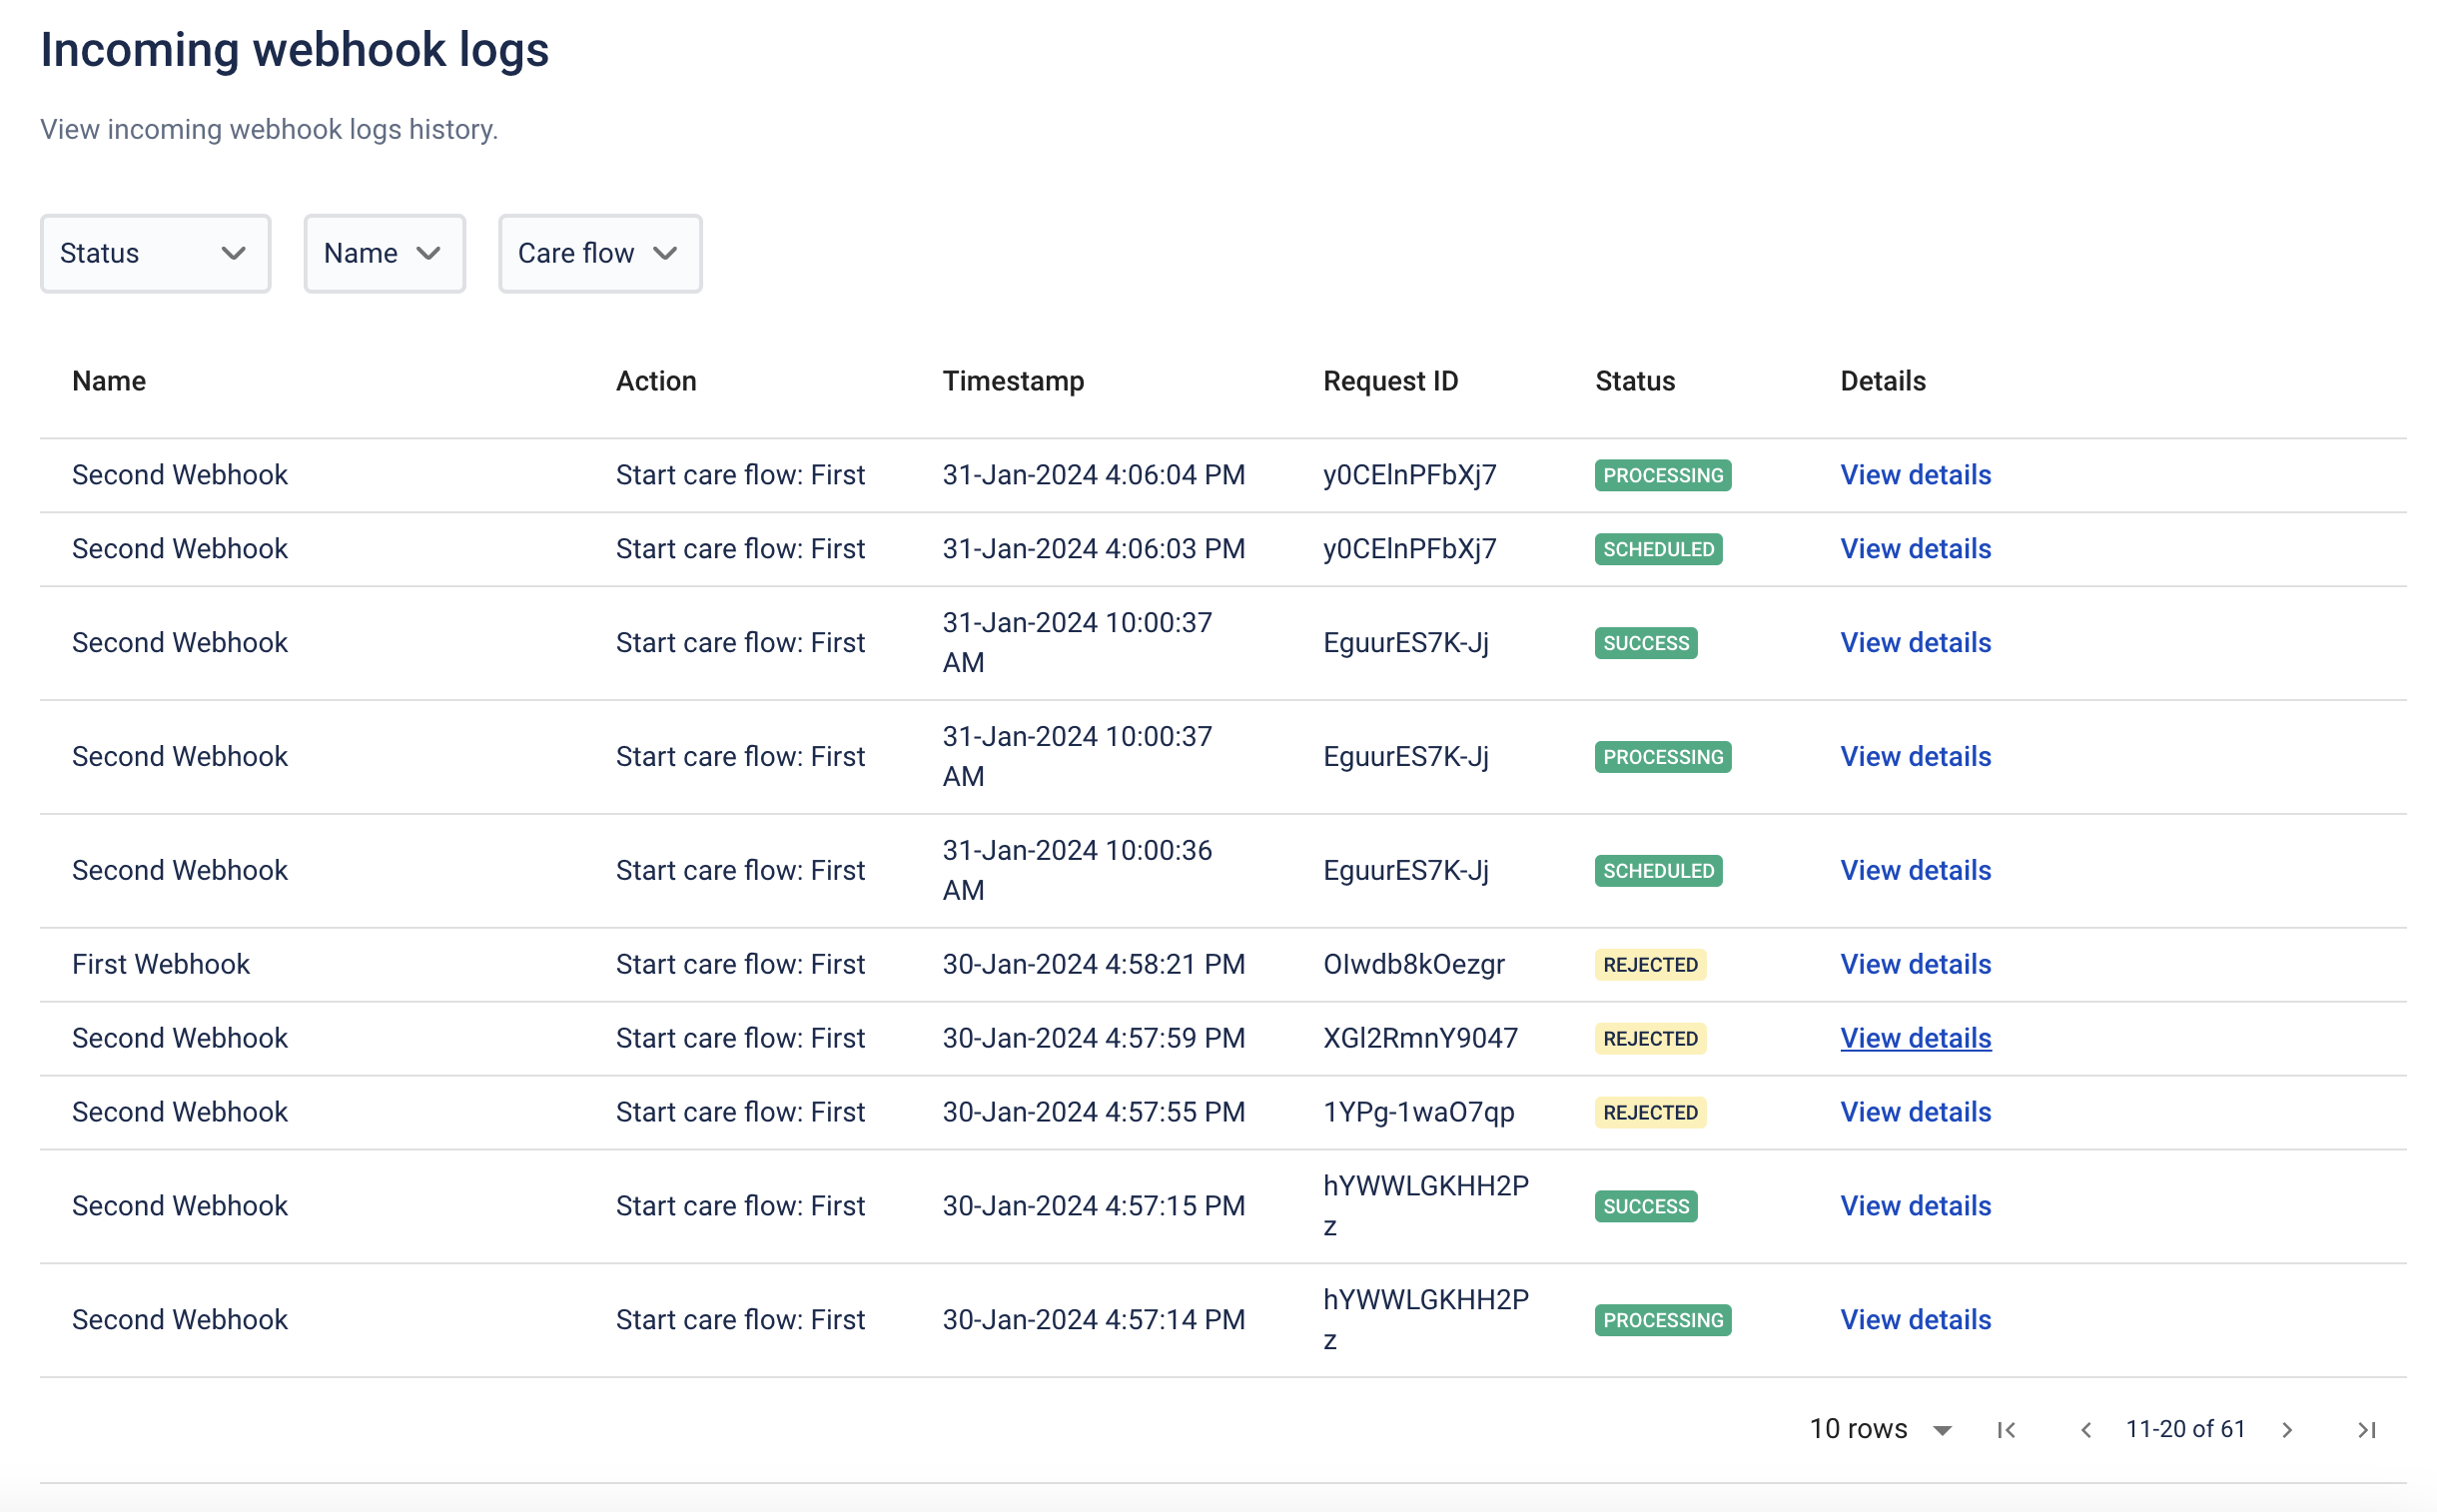Click the Action column header
This screenshot has height=1512, width=2437.
(x=656, y=381)
